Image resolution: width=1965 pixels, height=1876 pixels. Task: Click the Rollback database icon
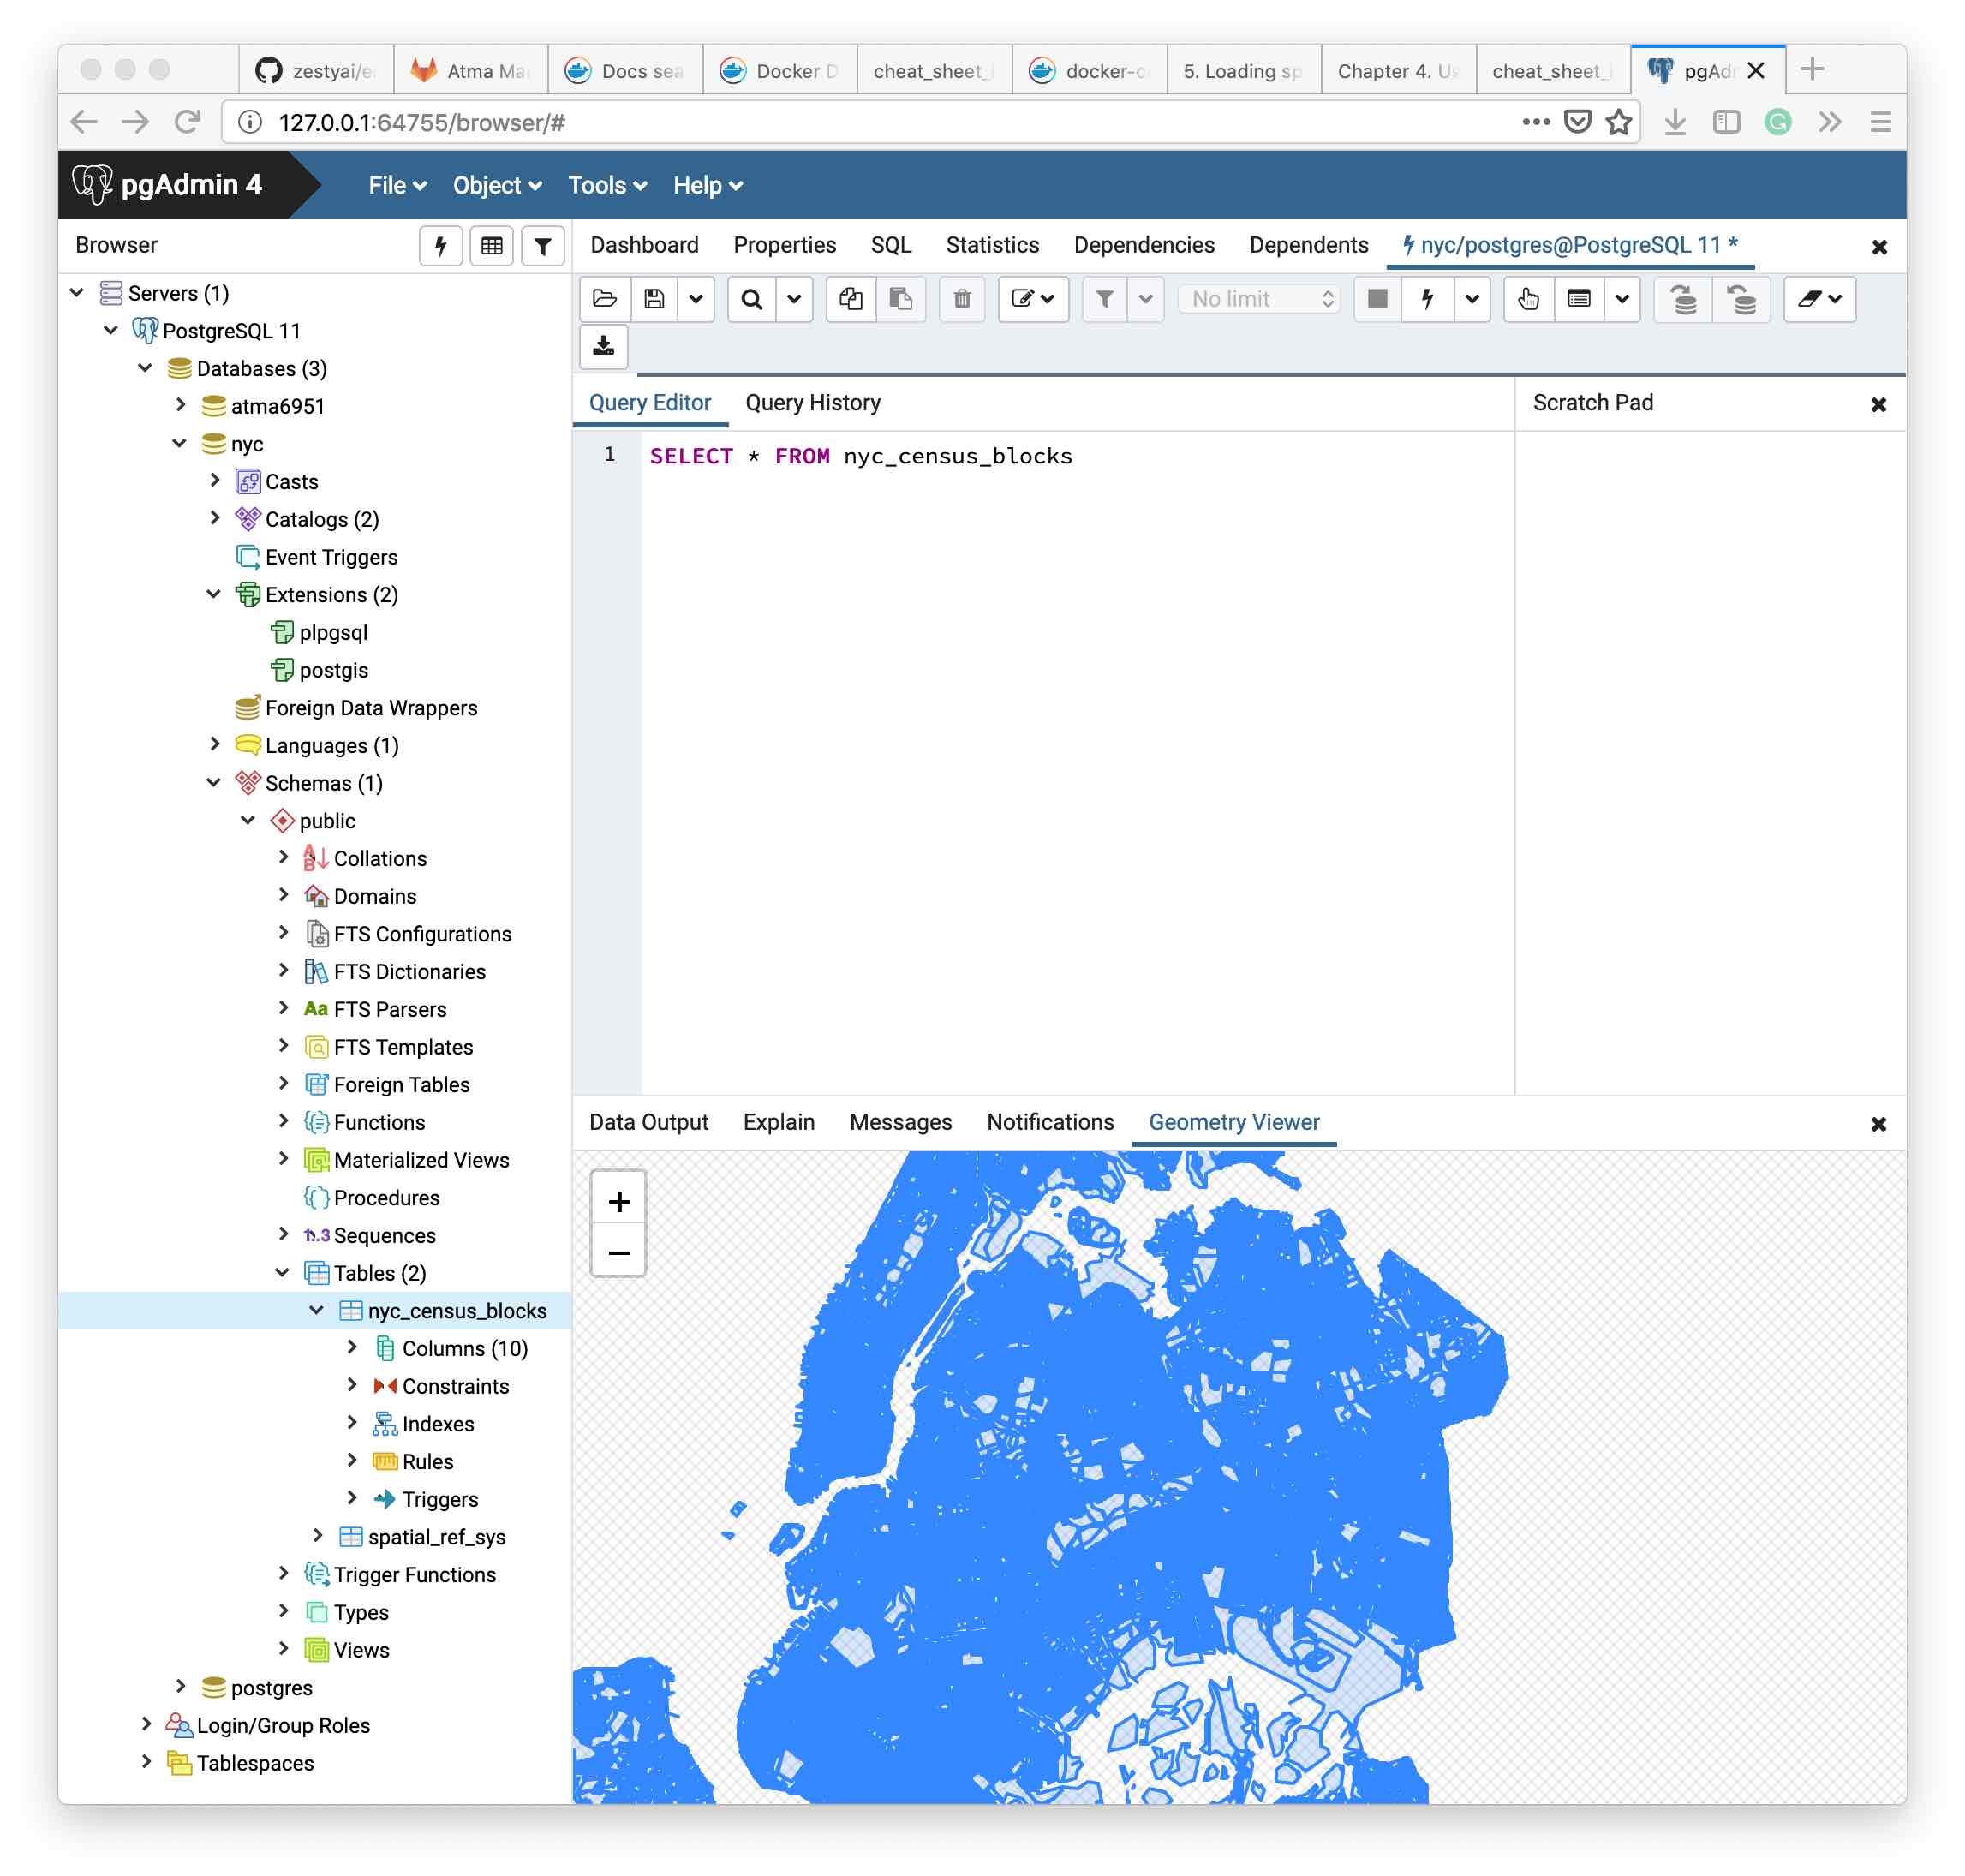pyautogui.click(x=1742, y=299)
